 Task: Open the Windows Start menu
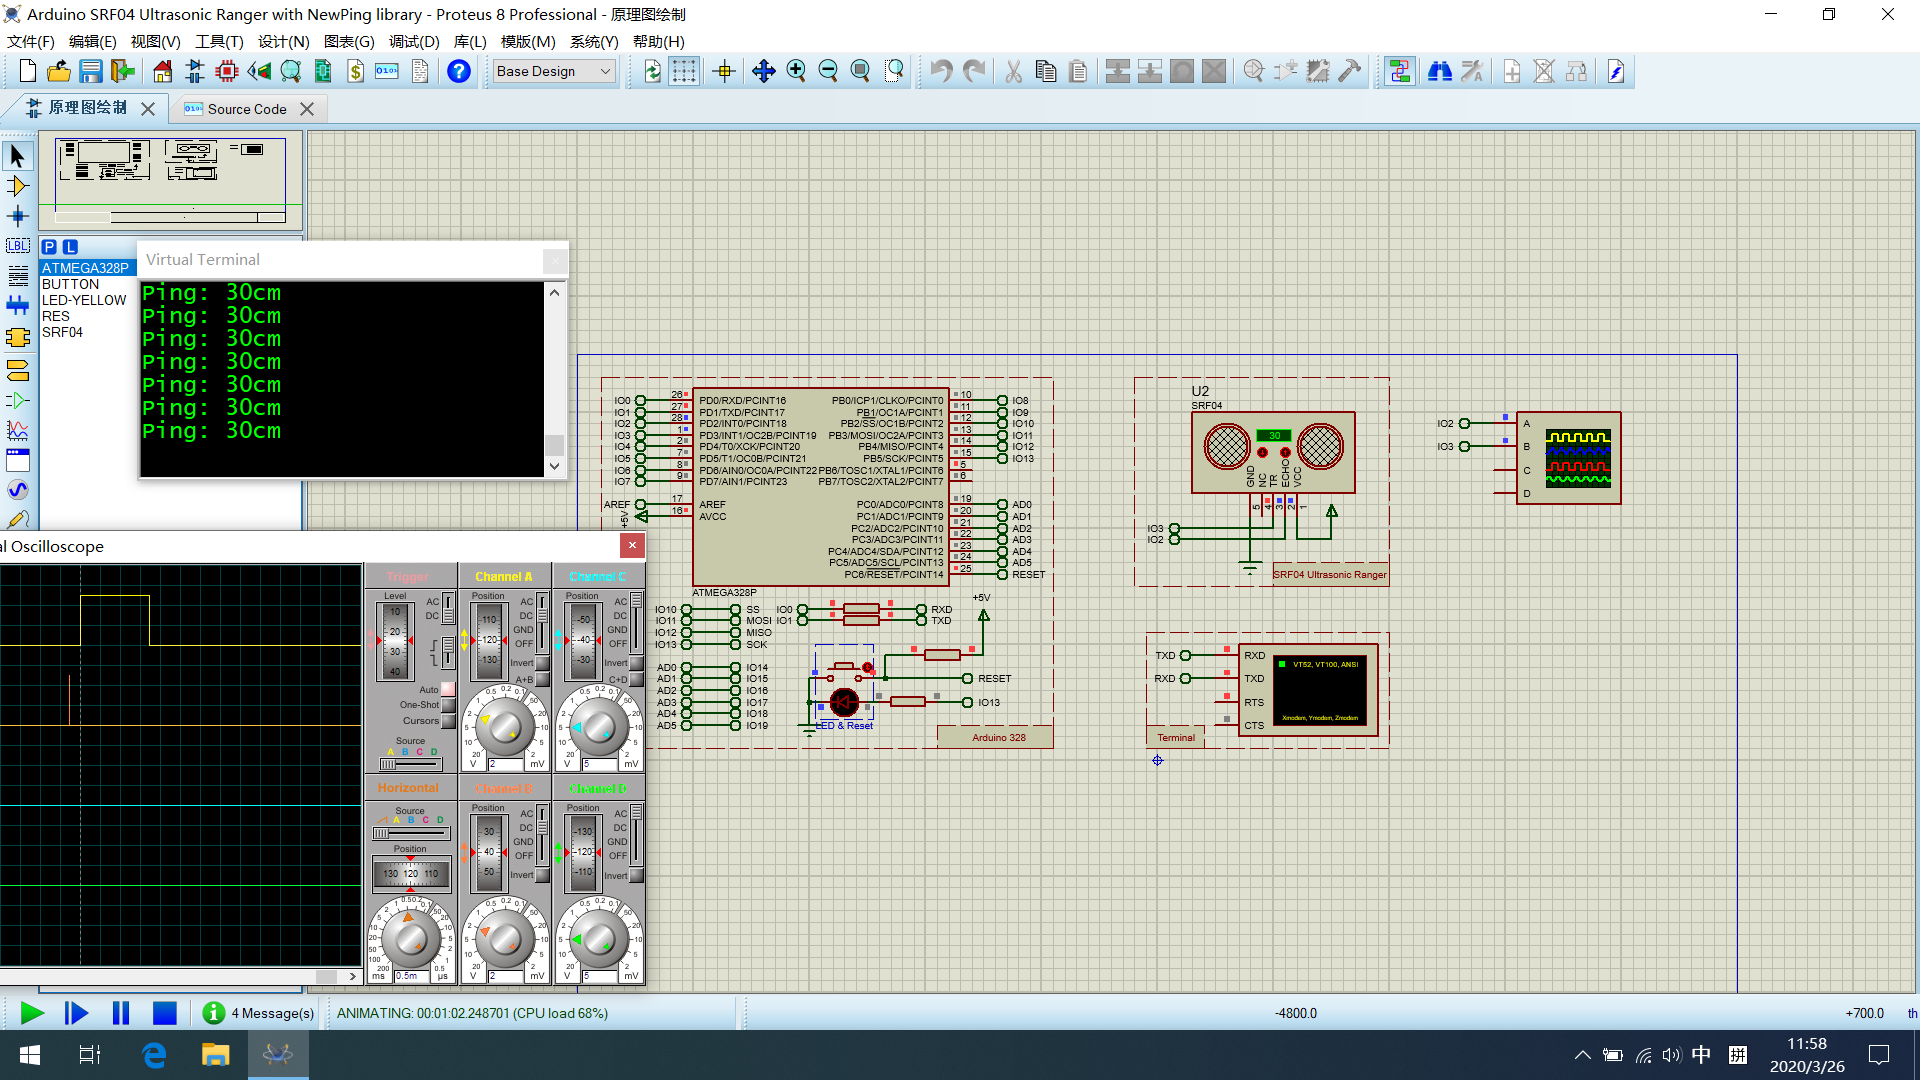click(30, 1055)
